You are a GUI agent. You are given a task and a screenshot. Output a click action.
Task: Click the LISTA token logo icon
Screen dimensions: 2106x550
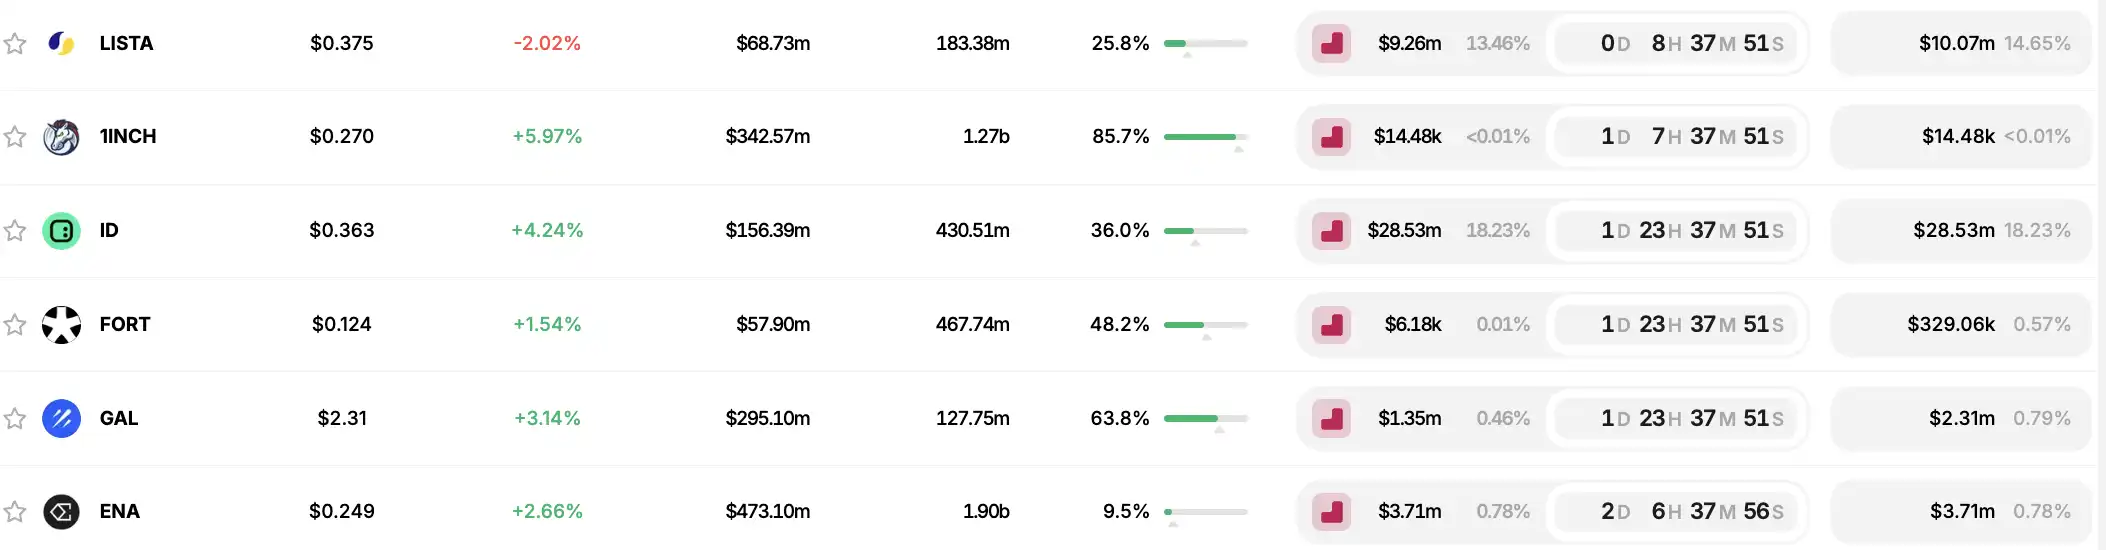pyautogui.click(x=61, y=43)
